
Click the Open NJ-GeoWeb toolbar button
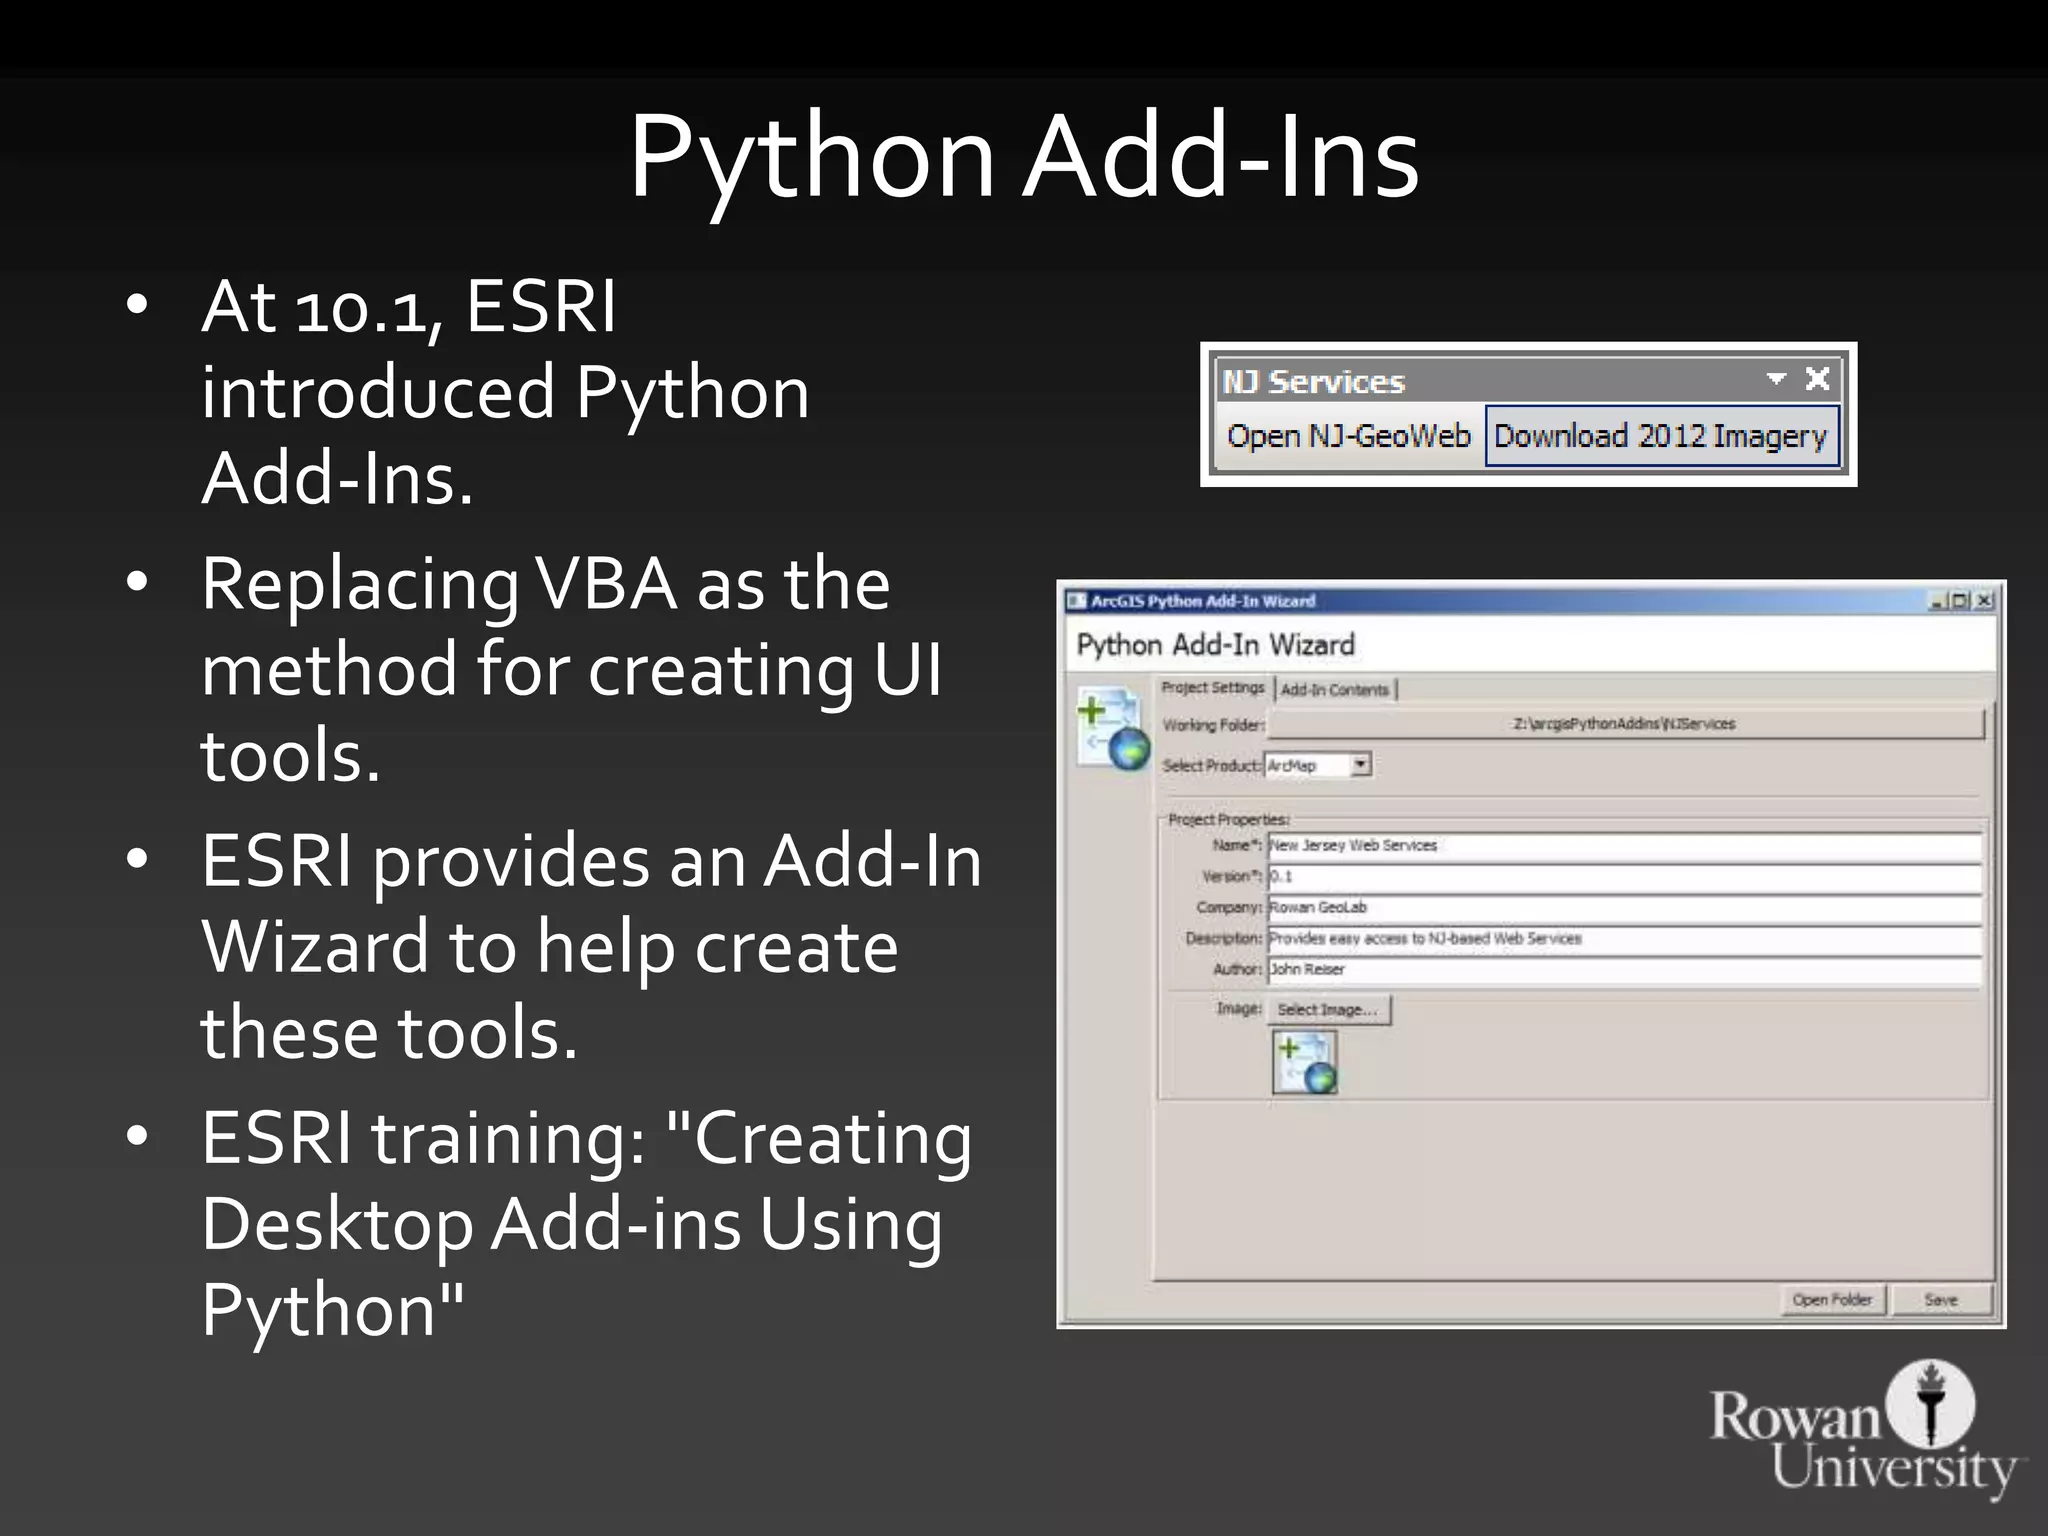coord(1348,436)
